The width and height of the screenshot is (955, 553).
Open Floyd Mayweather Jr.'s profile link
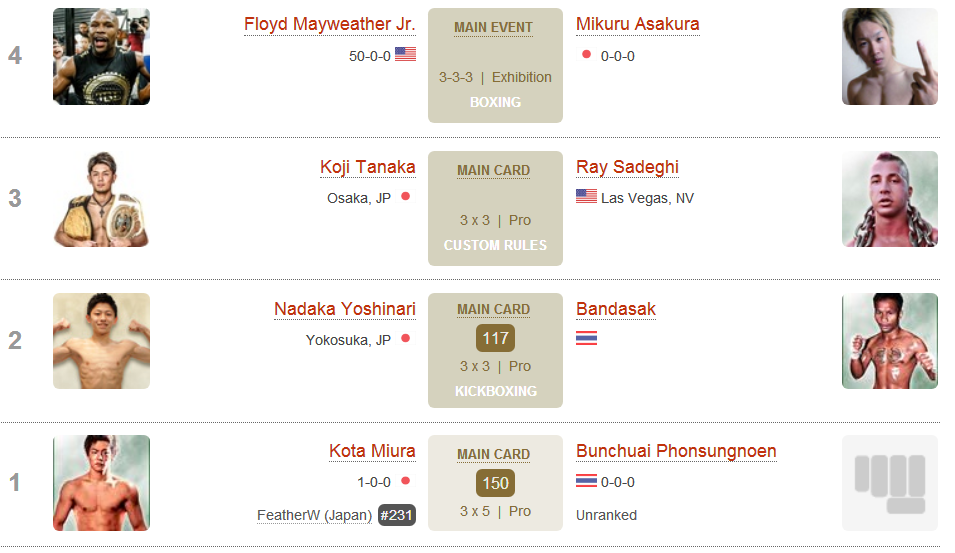tap(329, 24)
